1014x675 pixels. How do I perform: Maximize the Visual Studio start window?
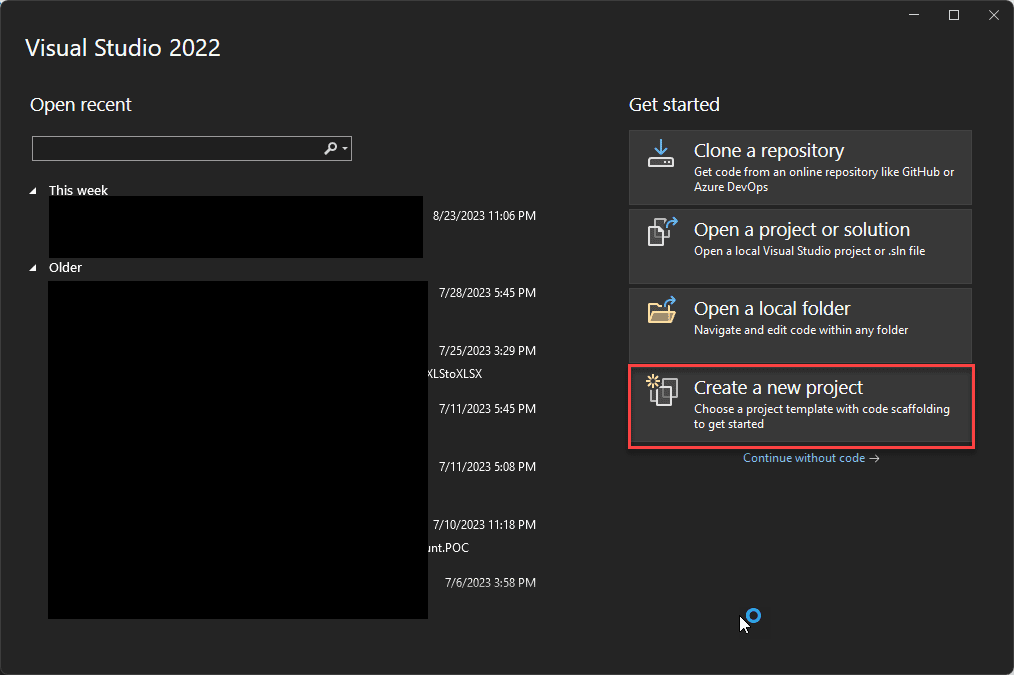click(x=954, y=15)
